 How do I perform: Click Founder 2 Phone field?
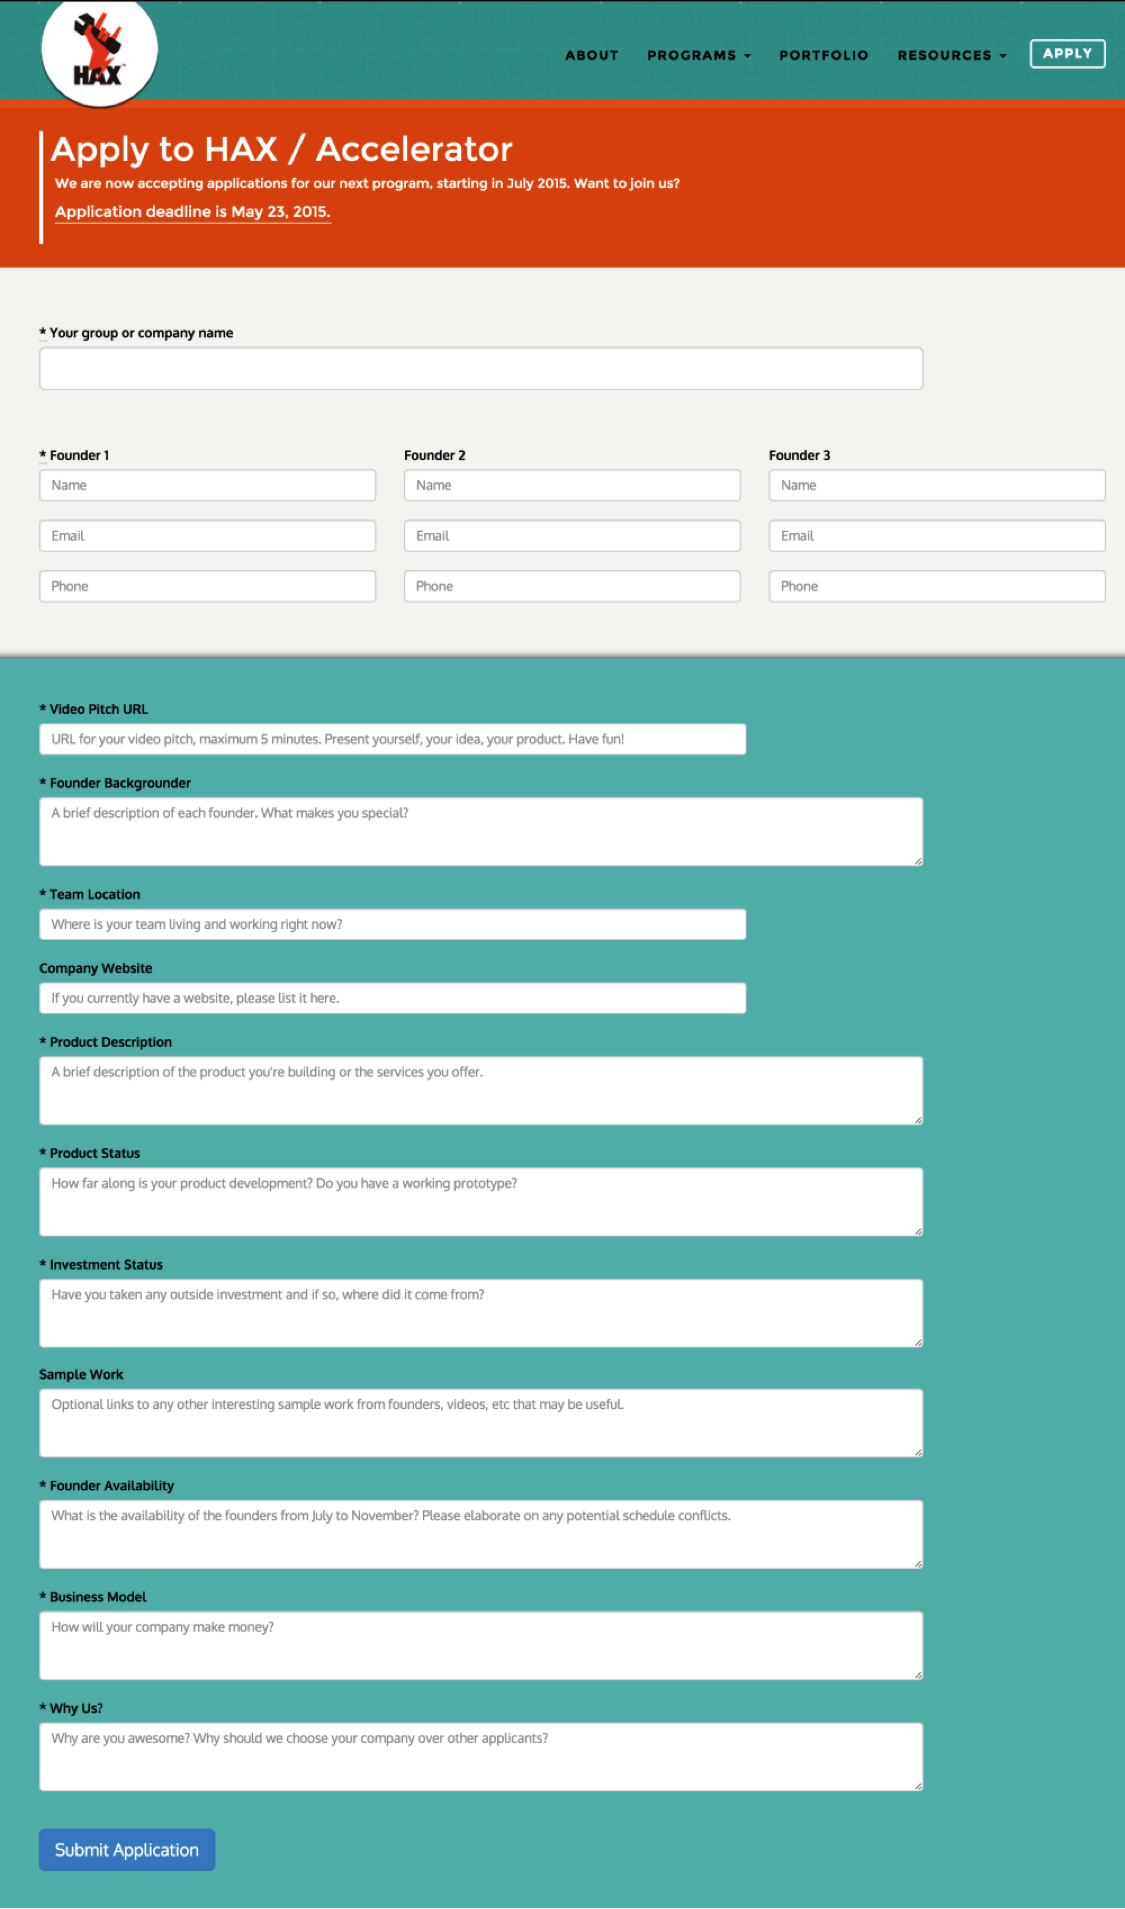pyautogui.click(x=572, y=586)
